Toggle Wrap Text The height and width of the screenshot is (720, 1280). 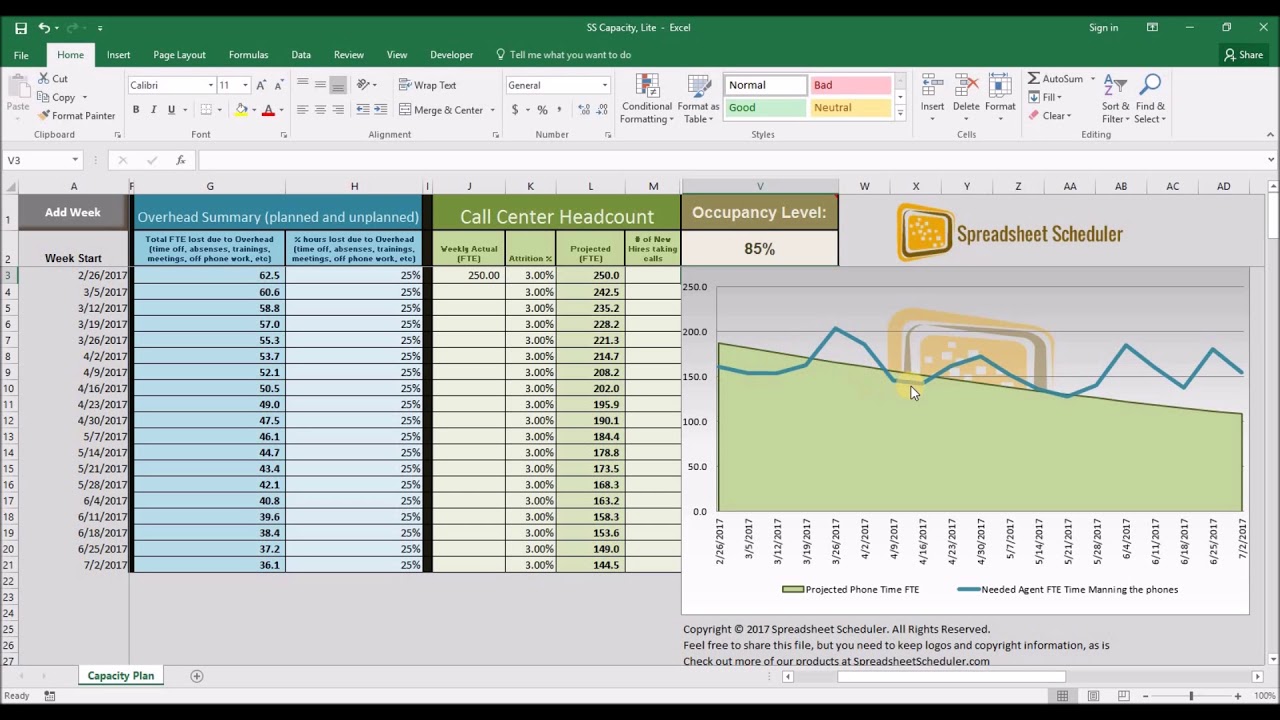[427, 85]
